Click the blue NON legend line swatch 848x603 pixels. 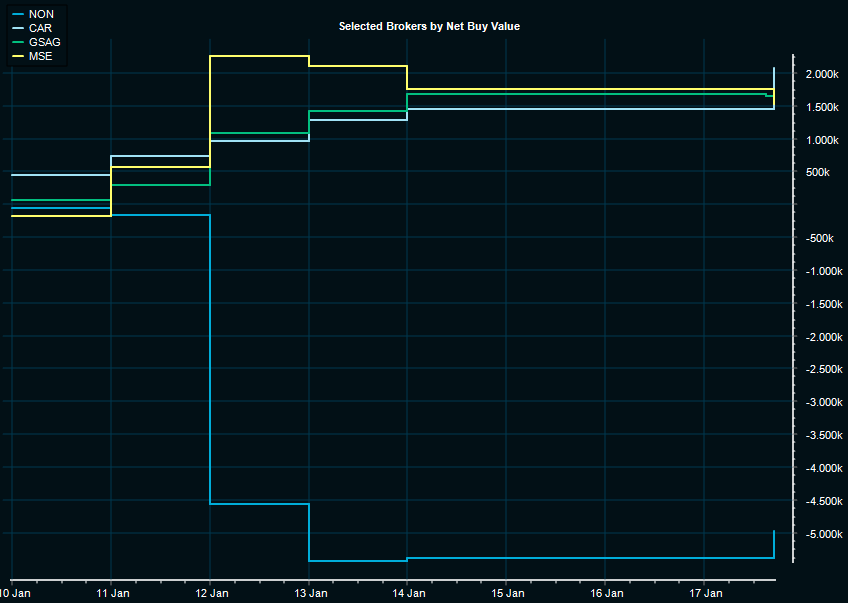(x=17, y=14)
